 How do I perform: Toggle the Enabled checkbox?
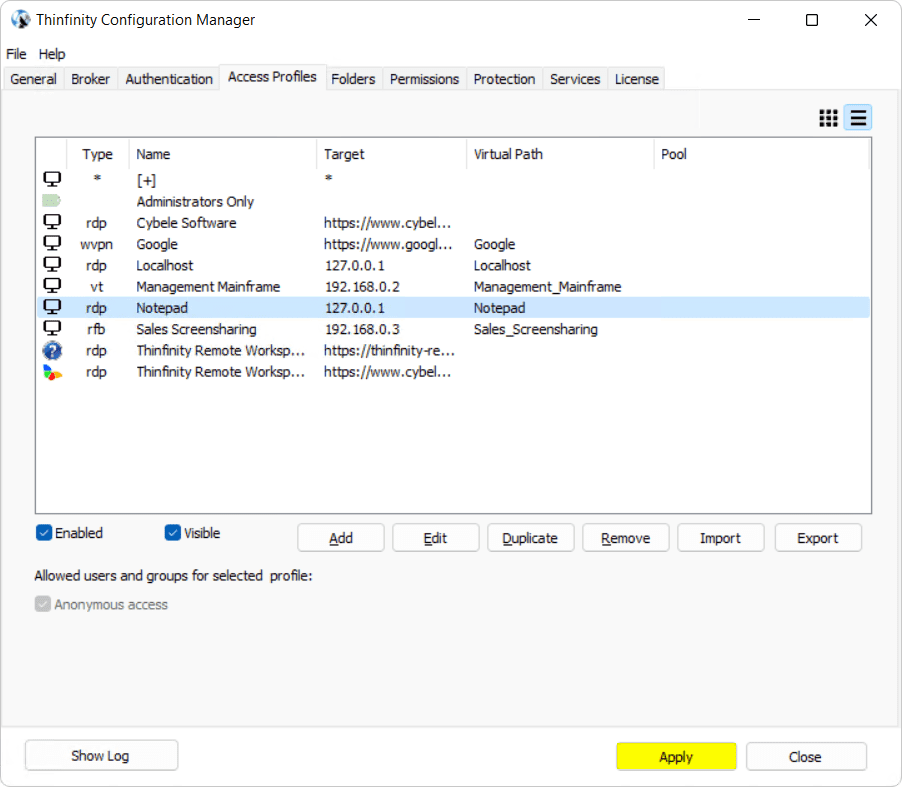coord(44,533)
